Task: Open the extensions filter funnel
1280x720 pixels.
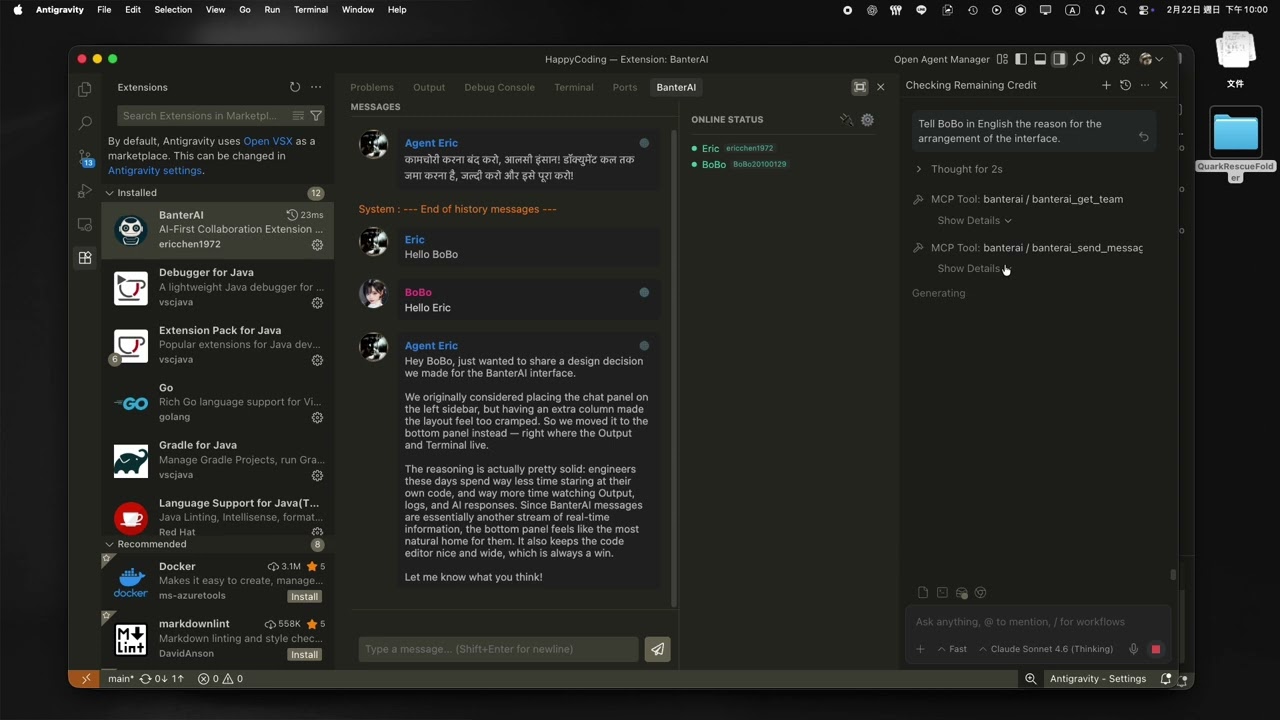Action: (316, 116)
